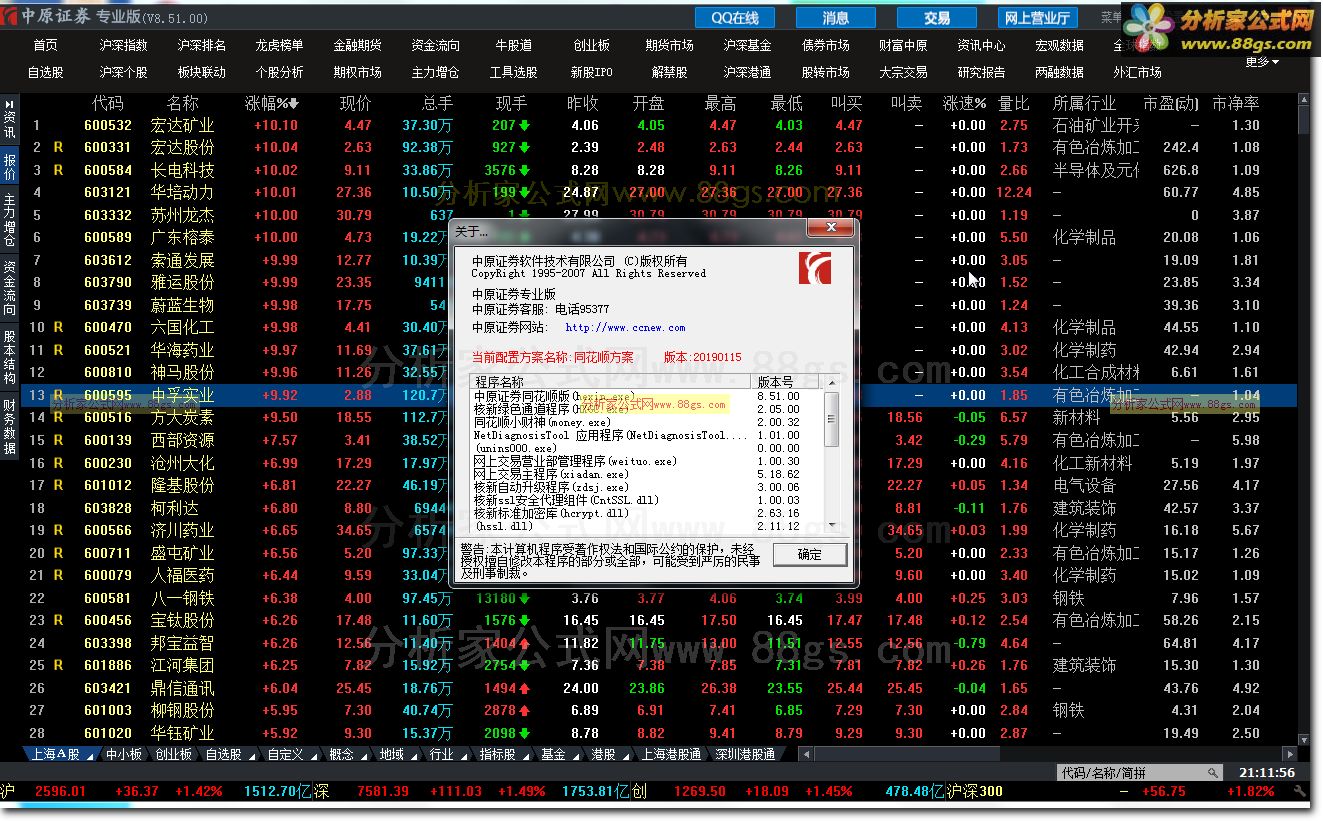Image resolution: width=1323 pixels, height=821 pixels.
Task: Open the 自选股 item in the top menu
Action: point(45,72)
